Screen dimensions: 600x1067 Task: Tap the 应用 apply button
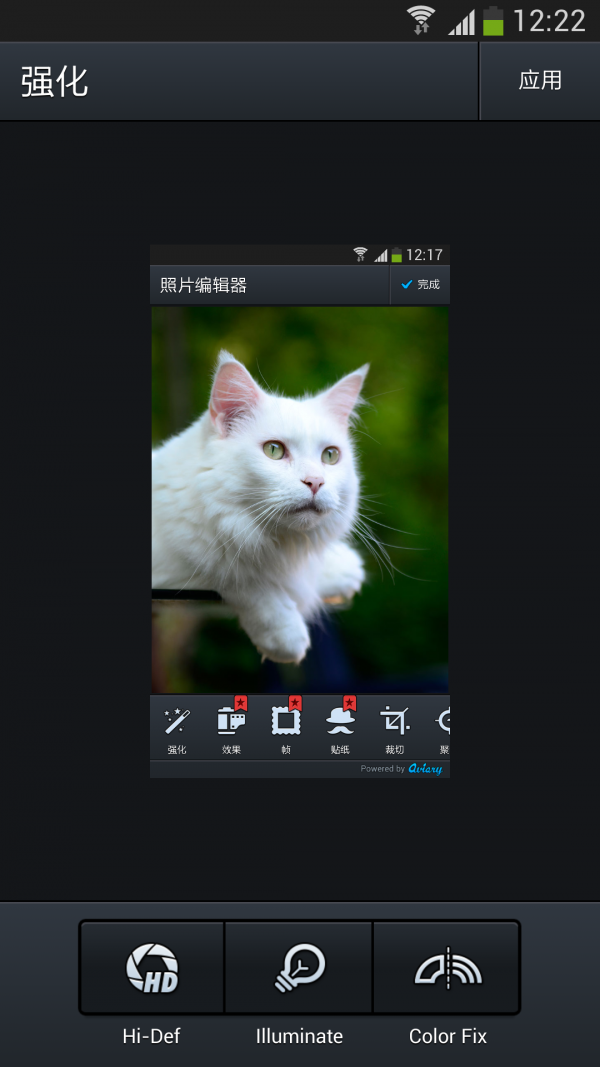click(x=540, y=80)
